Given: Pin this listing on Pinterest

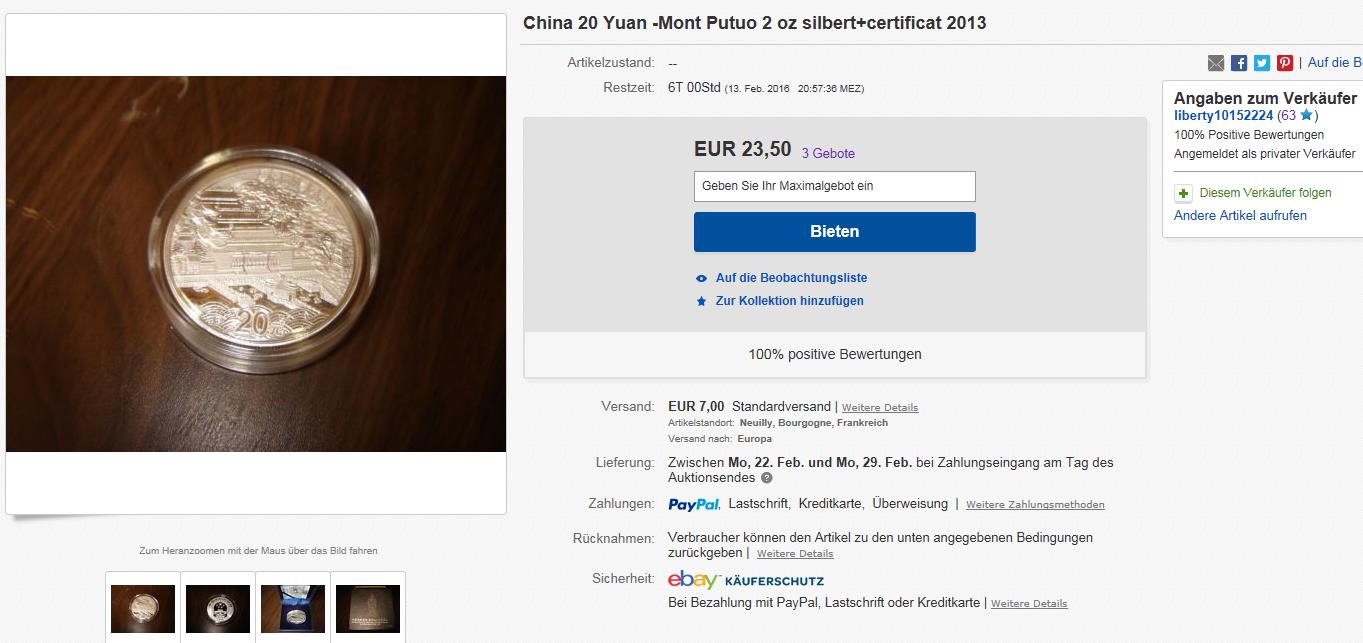Looking at the screenshot, I should click(x=1285, y=63).
